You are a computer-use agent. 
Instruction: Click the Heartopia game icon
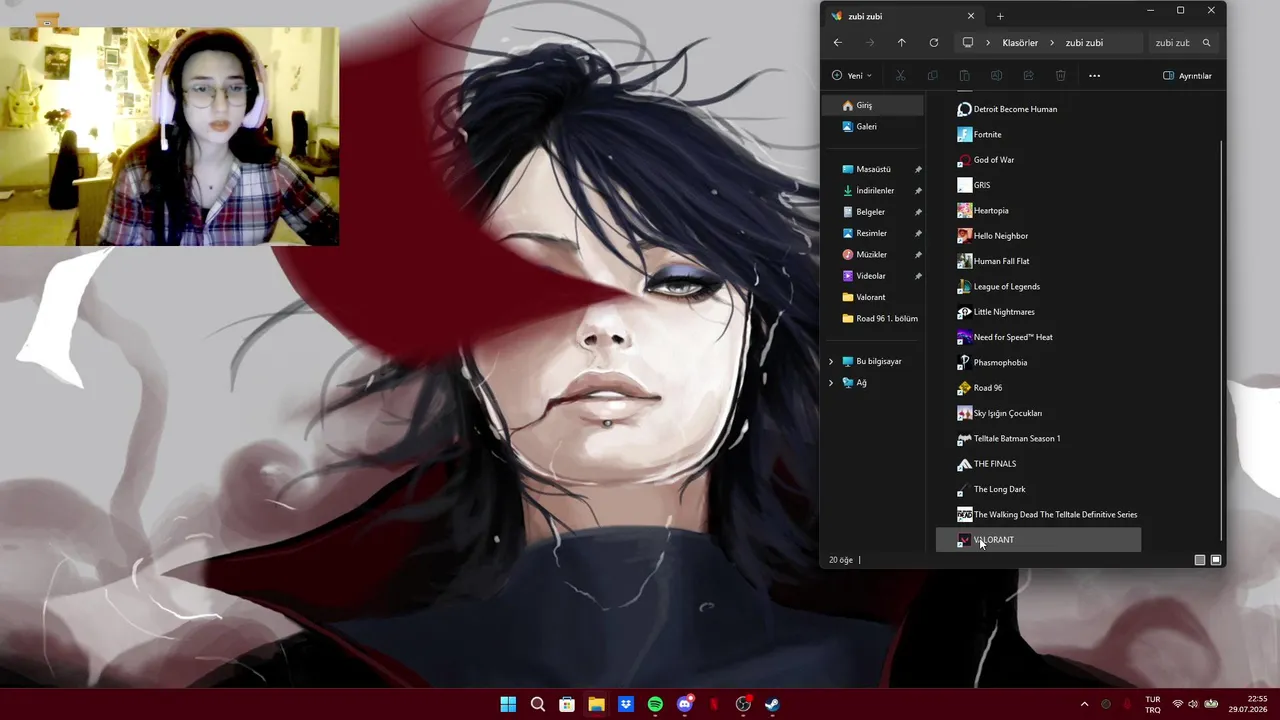click(x=964, y=210)
